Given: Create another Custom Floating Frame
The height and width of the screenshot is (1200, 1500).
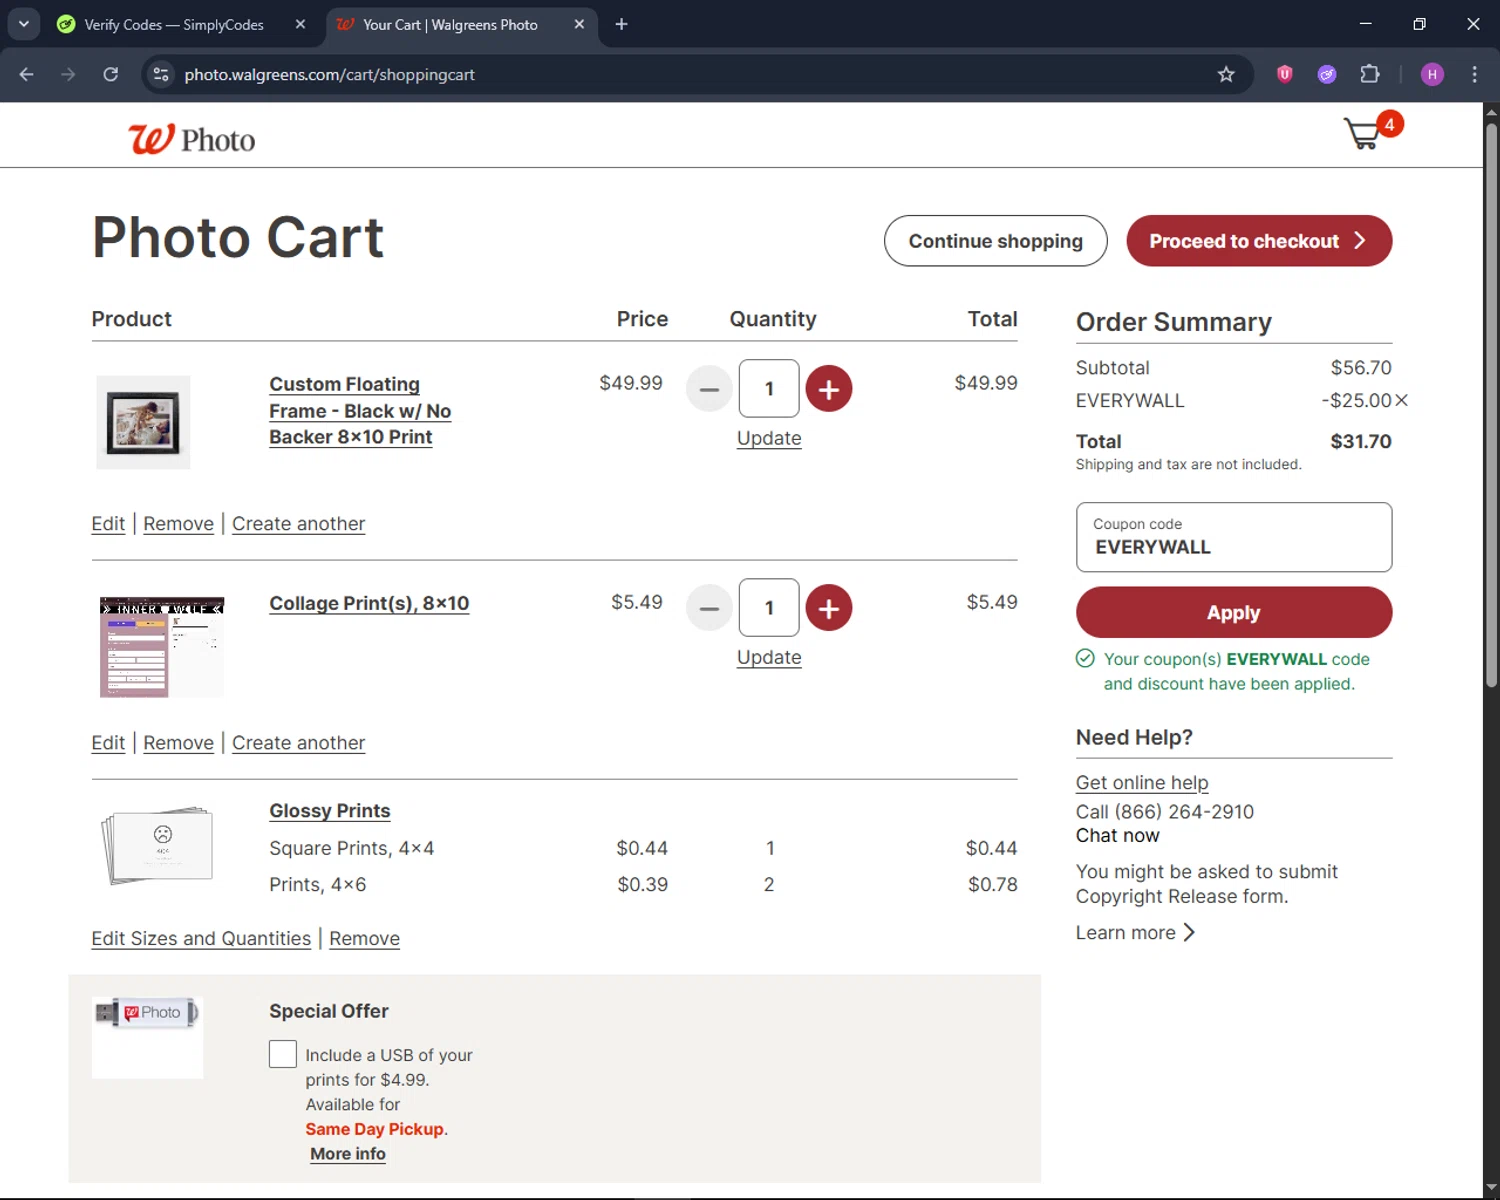Looking at the screenshot, I should point(298,524).
